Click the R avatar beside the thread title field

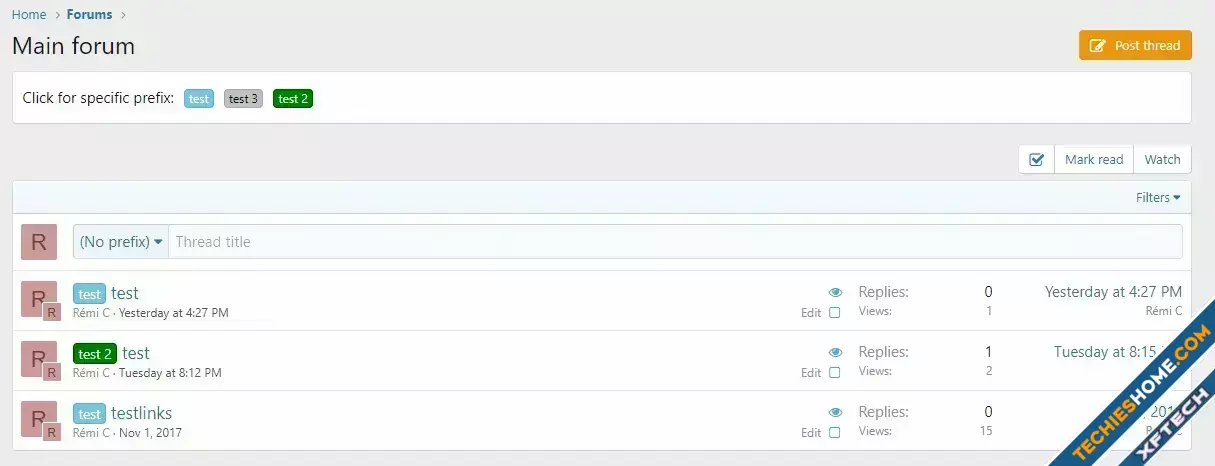pyautogui.click(x=38, y=242)
